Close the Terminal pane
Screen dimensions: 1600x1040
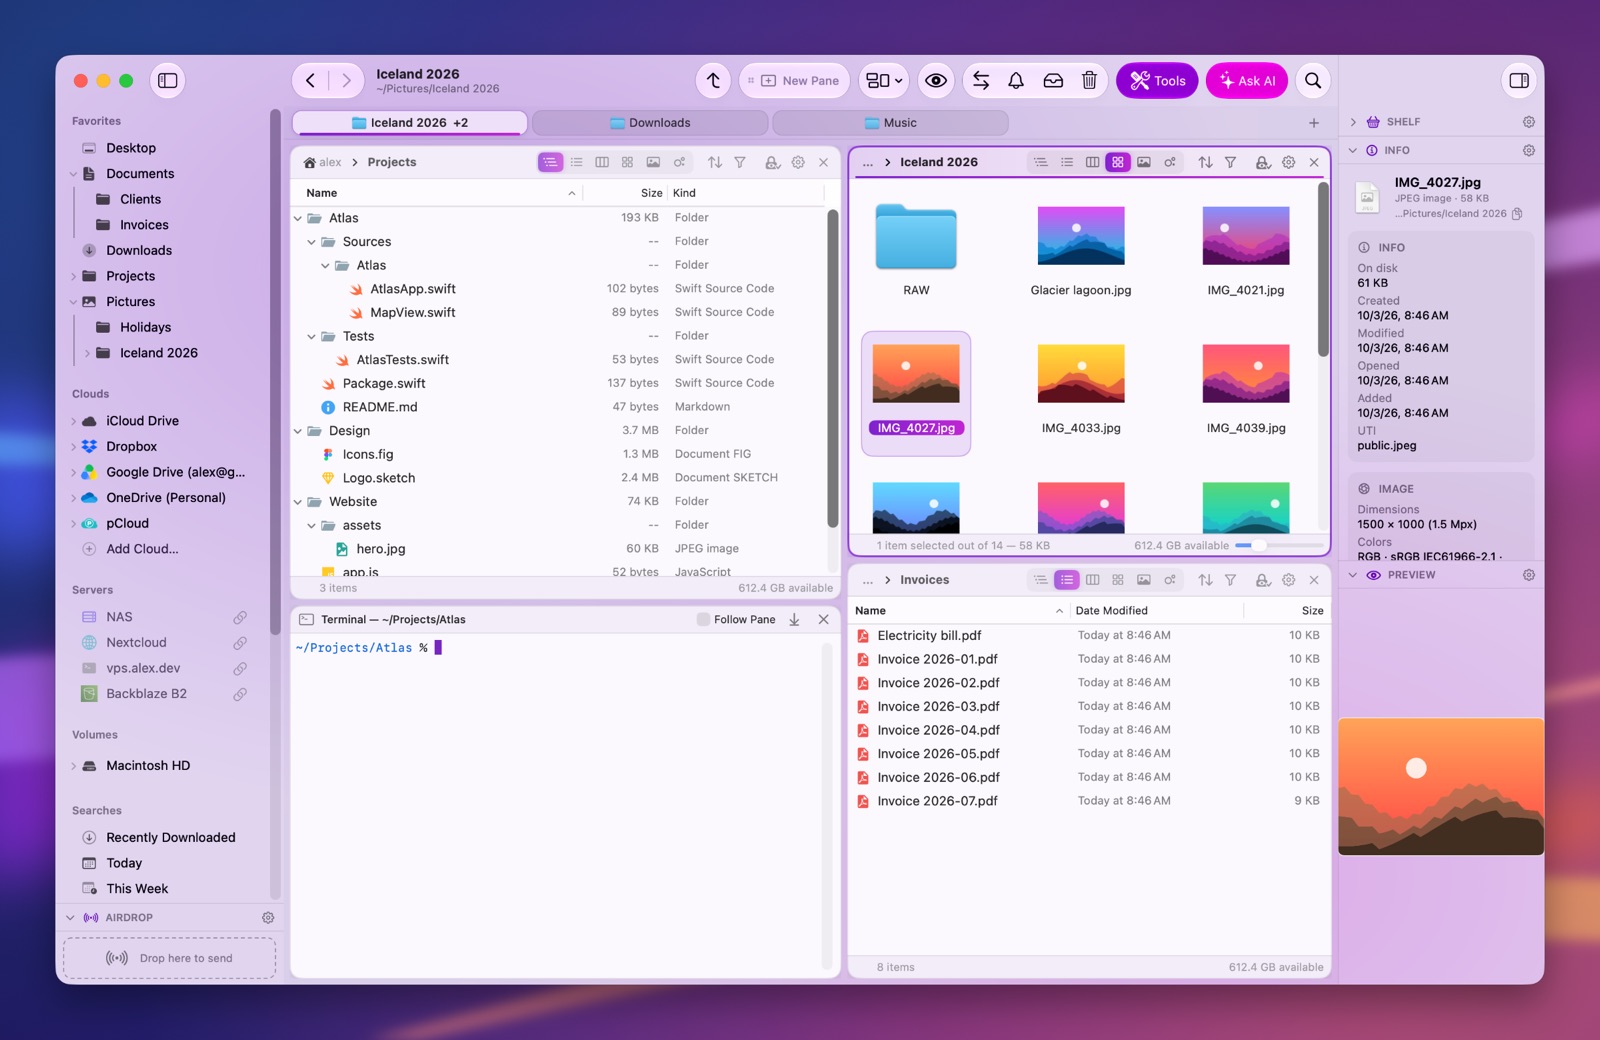824,620
